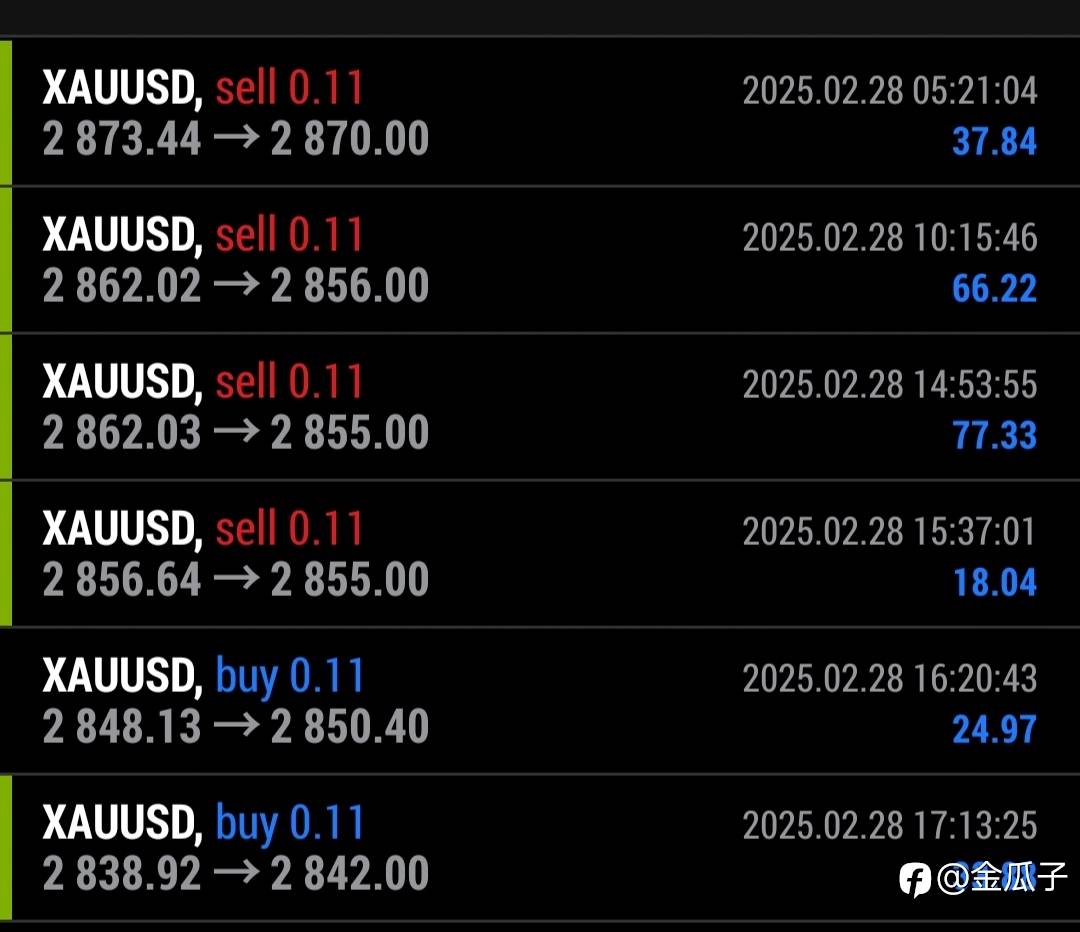The width and height of the screenshot is (1080, 932).
Task: Open the trade priced 2 862.03 → 2 855.00
Action: [x=236, y=433]
